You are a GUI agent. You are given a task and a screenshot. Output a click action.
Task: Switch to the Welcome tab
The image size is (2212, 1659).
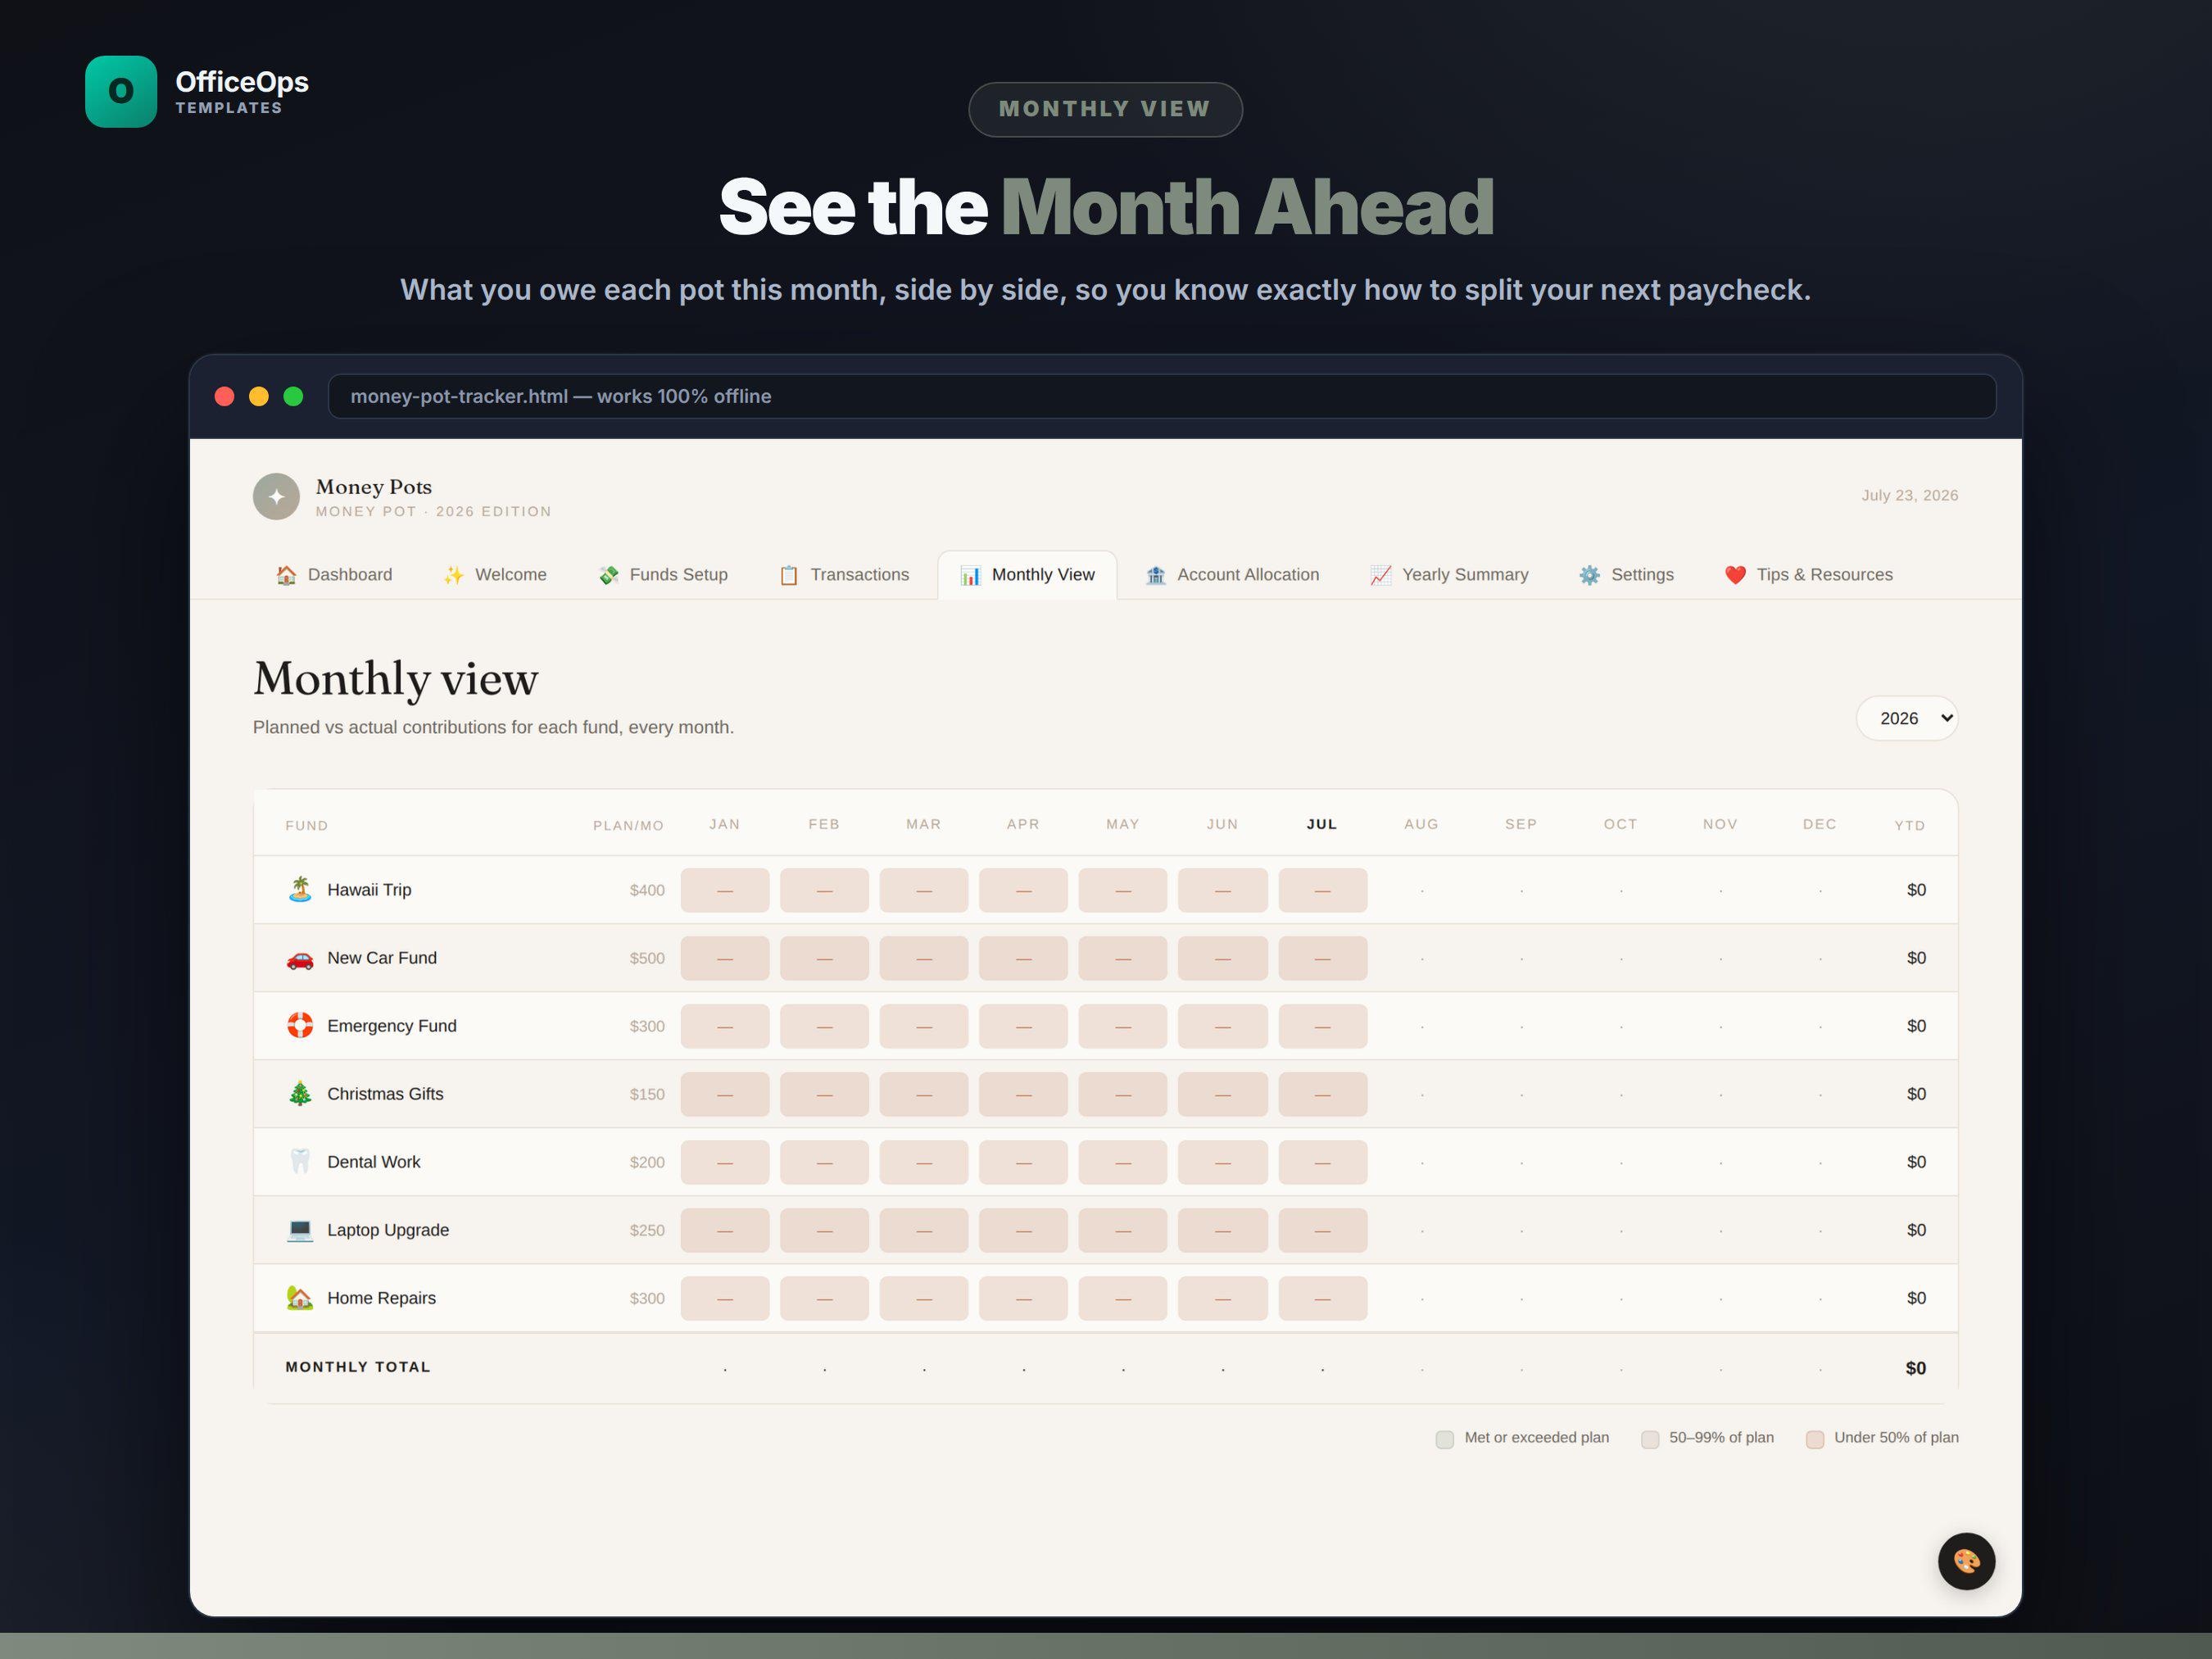[495, 575]
